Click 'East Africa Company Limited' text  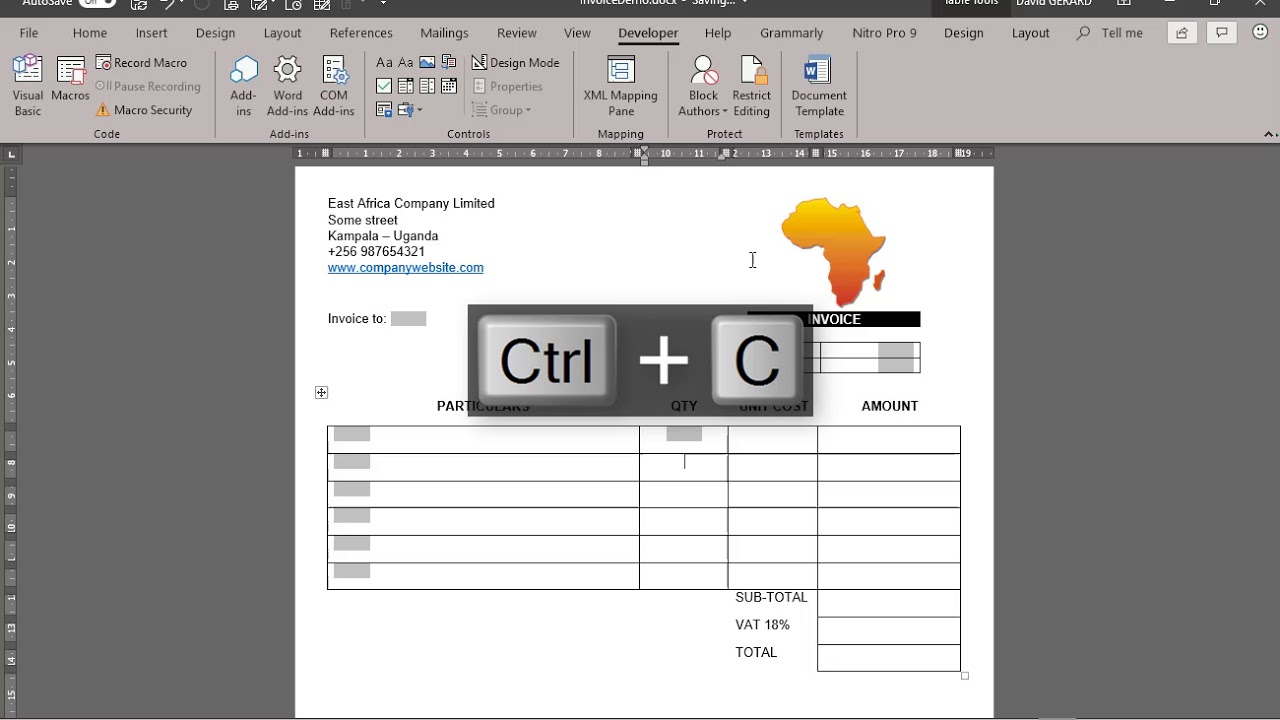click(x=411, y=203)
